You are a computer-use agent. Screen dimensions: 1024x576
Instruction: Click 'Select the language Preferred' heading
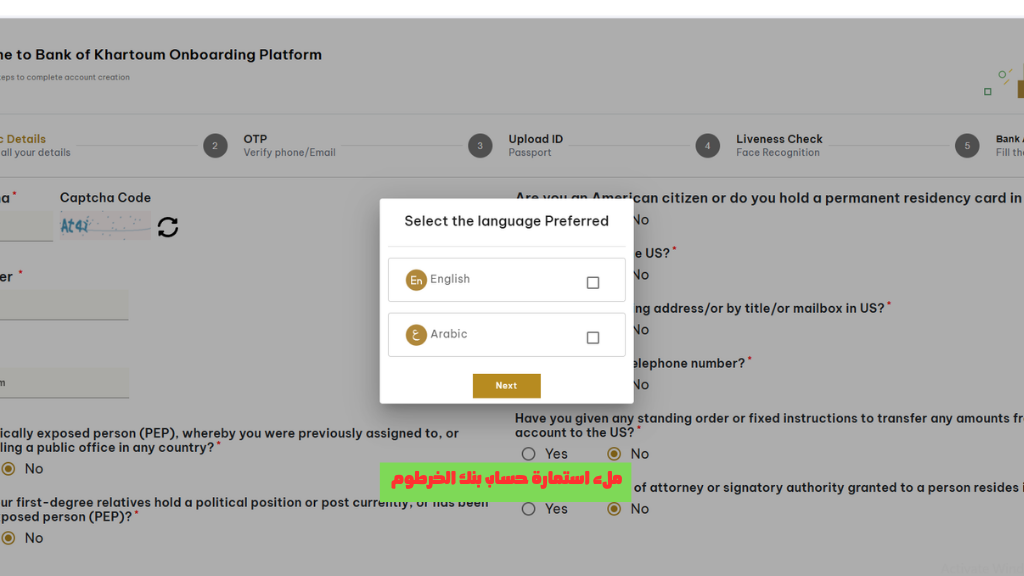coord(506,221)
